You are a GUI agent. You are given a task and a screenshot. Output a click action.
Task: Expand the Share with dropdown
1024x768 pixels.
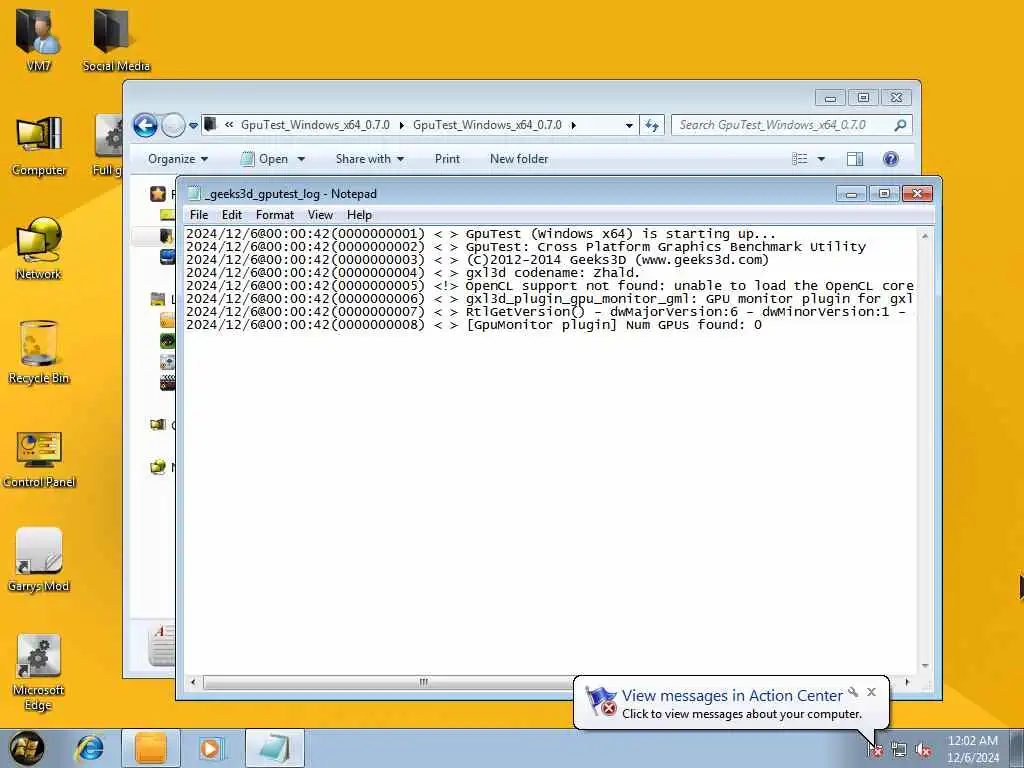(370, 159)
